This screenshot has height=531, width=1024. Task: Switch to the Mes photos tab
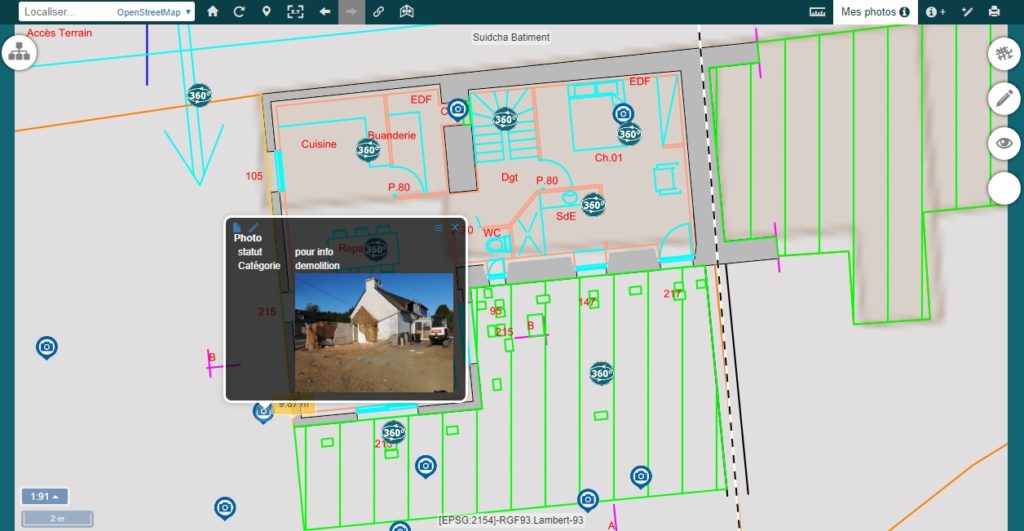tap(875, 12)
